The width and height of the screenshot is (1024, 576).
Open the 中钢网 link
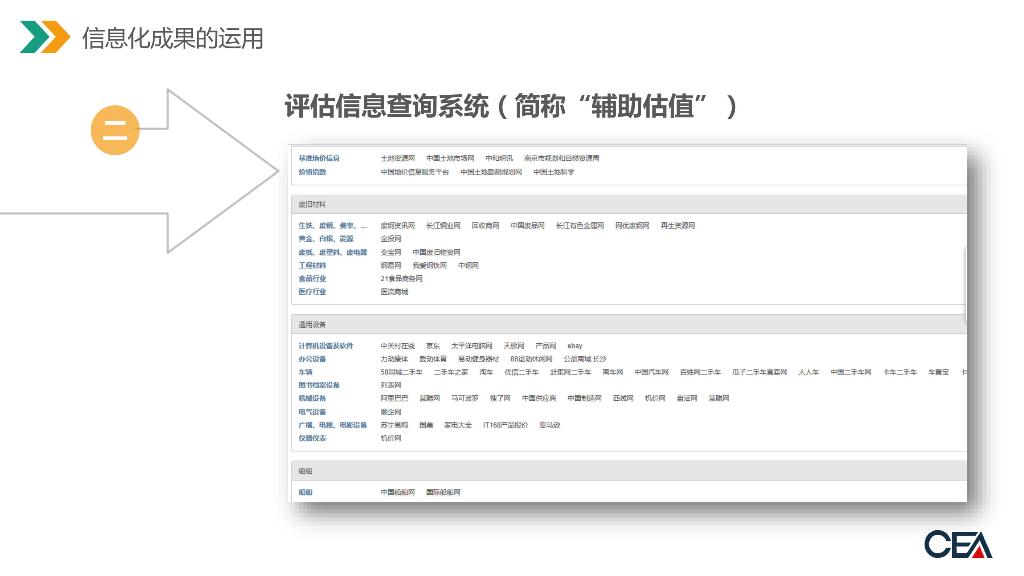[468, 265]
